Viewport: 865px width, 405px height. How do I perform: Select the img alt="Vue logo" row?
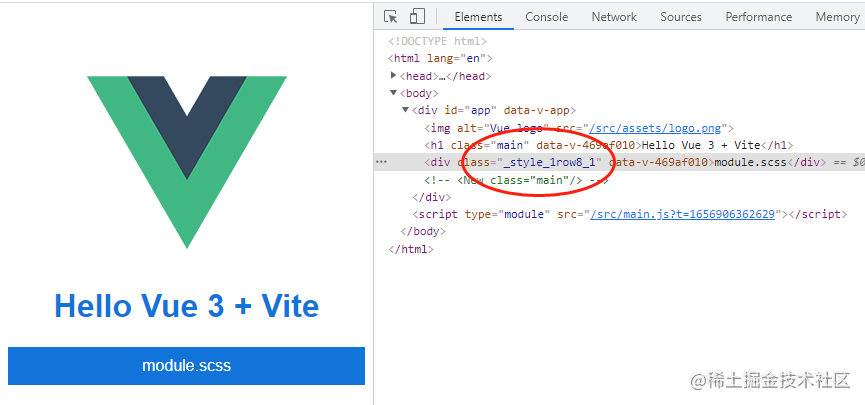pyautogui.click(x=579, y=129)
